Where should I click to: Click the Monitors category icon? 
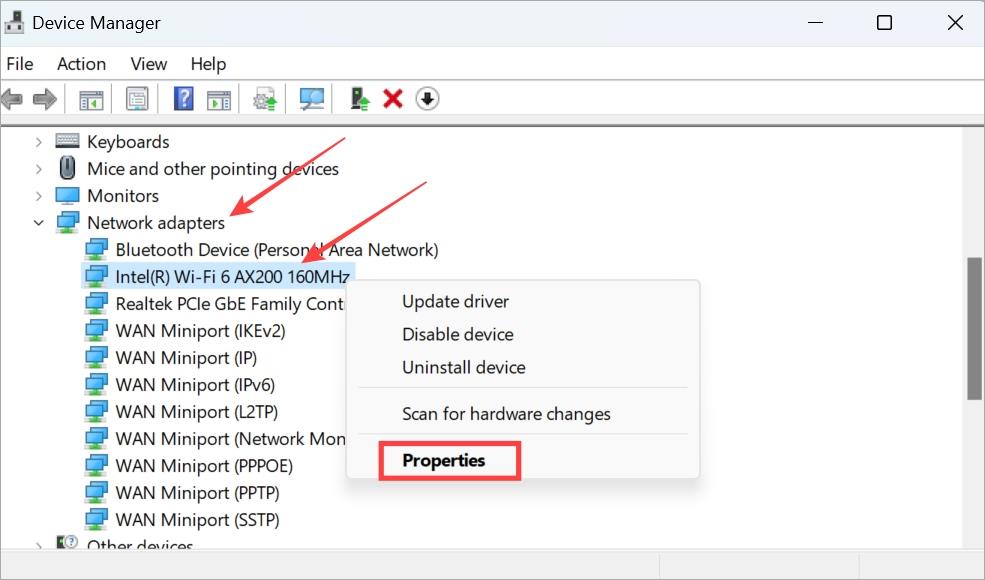click(x=67, y=195)
